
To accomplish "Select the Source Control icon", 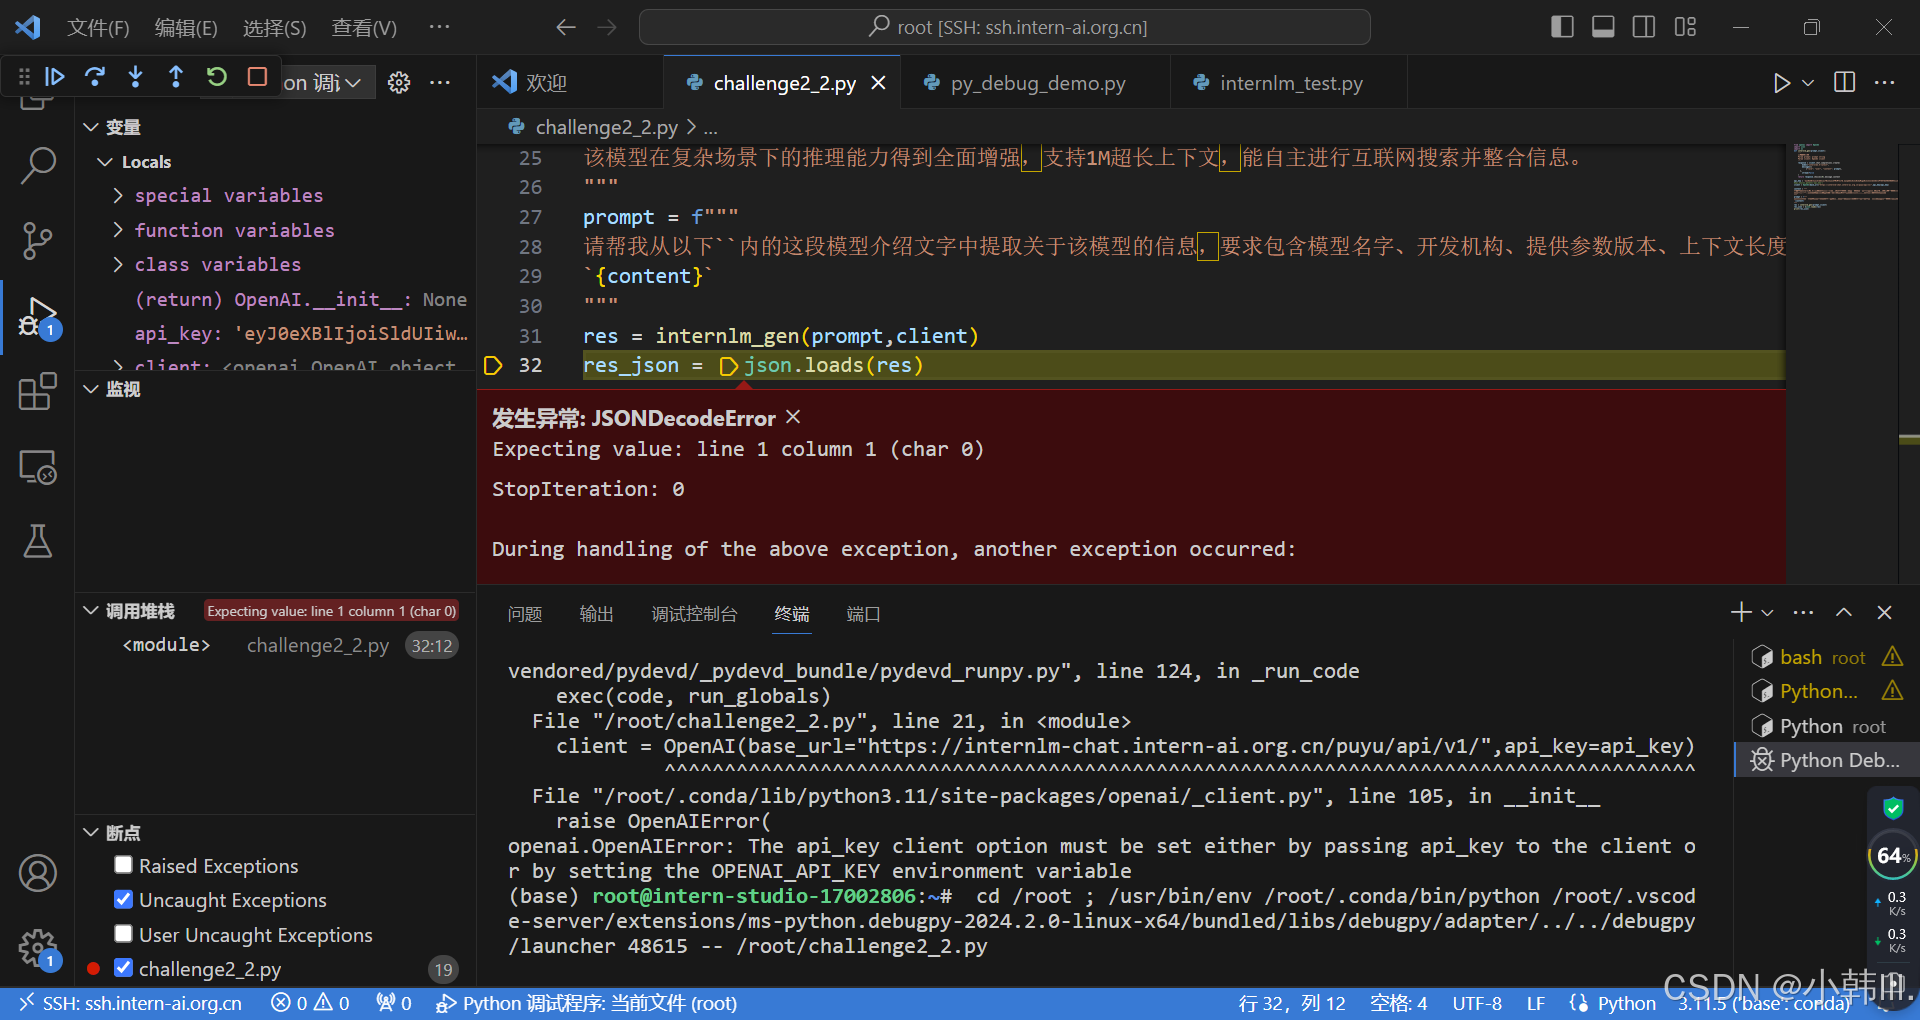I will pos(37,241).
